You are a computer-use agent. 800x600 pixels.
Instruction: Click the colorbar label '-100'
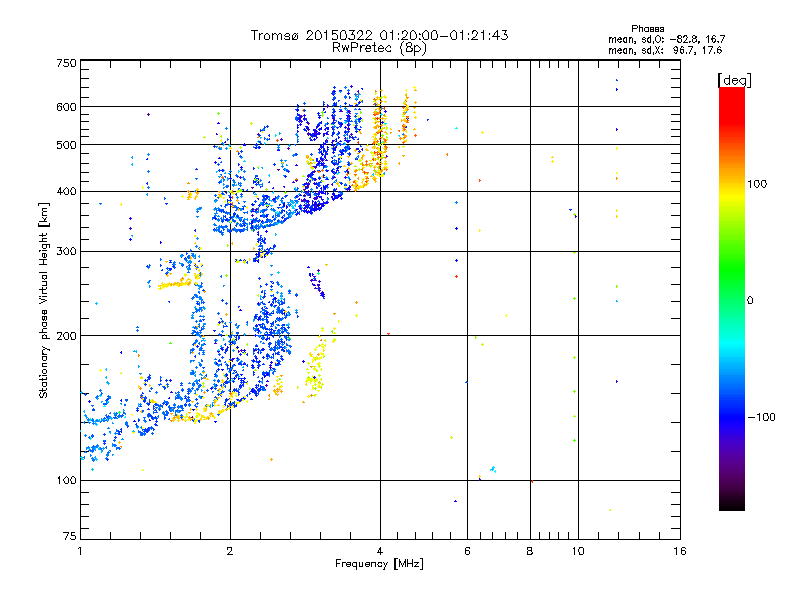[x=761, y=417]
